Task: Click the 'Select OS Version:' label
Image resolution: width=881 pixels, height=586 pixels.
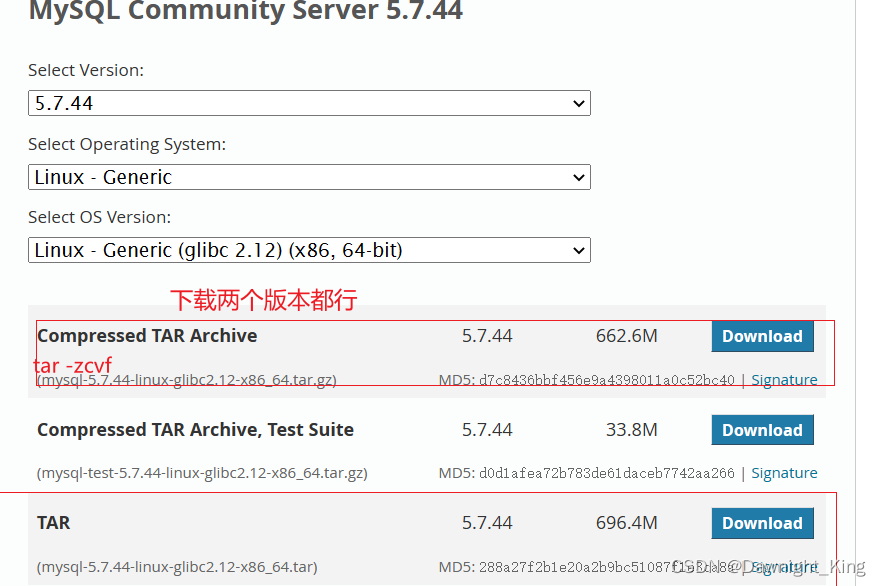Action: point(99,217)
